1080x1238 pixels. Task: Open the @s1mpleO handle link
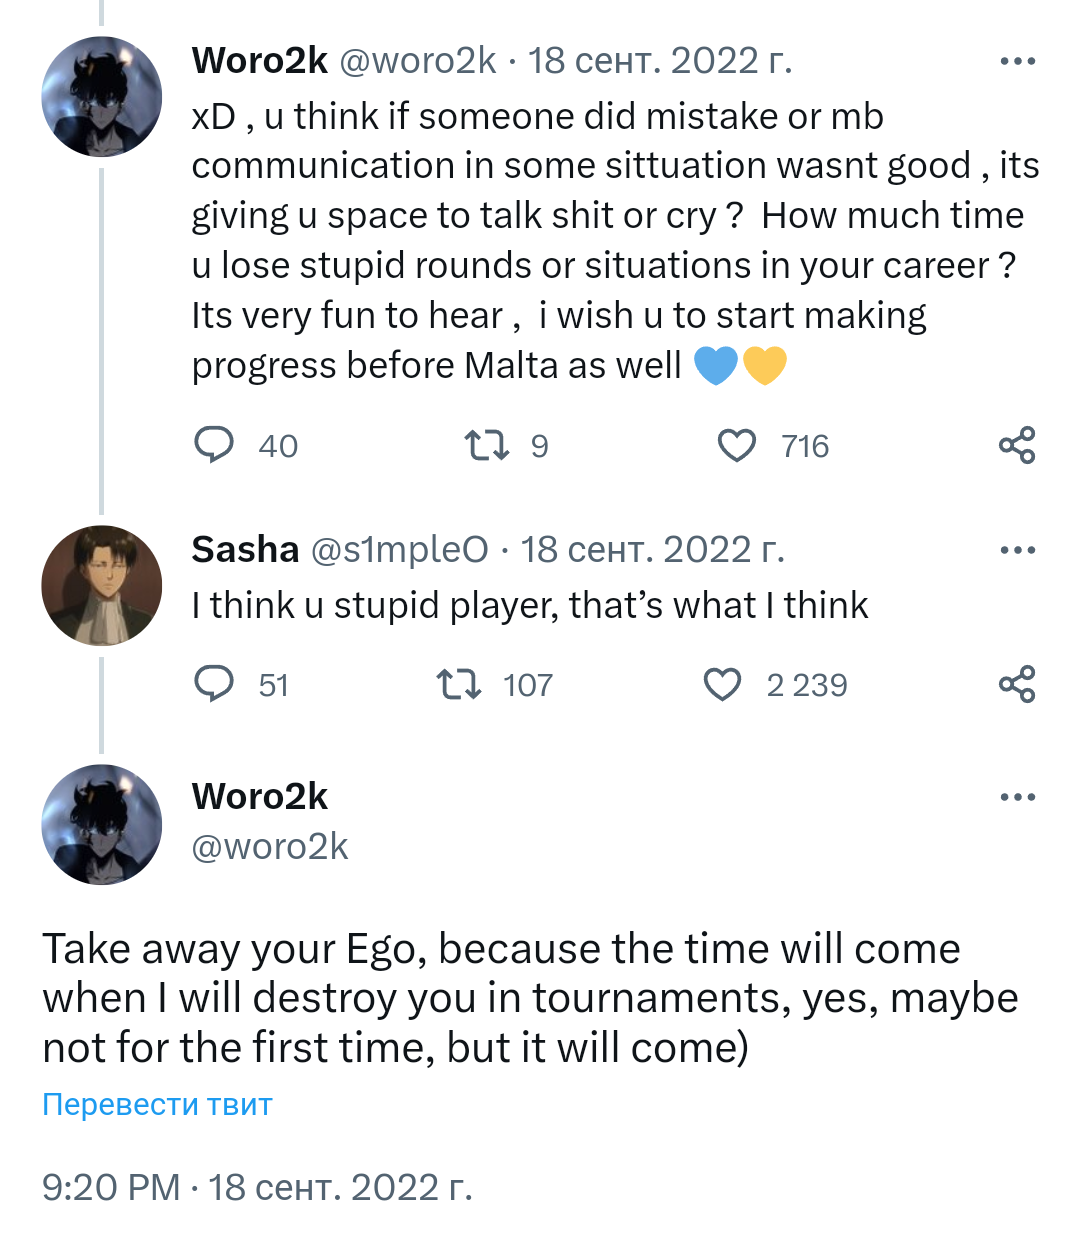[400, 550]
